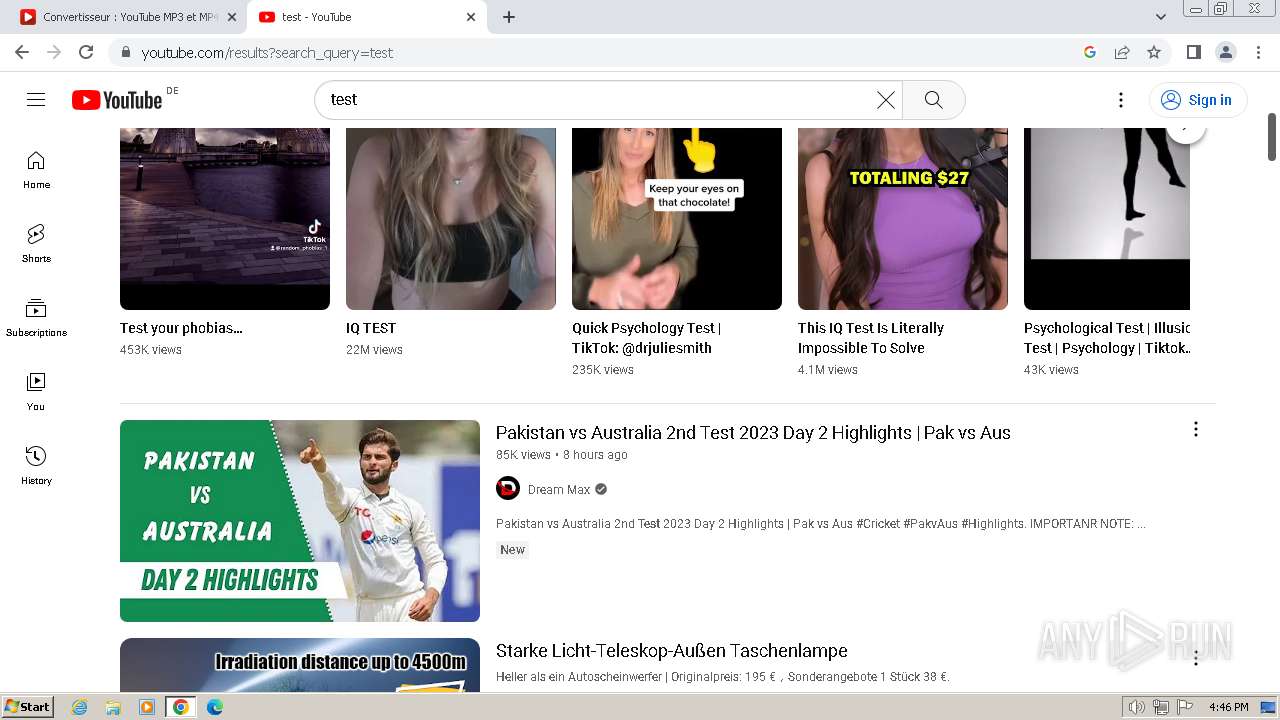The width and height of the screenshot is (1280, 720).
Task: Bookmark this page with the star
Action: (1154, 52)
